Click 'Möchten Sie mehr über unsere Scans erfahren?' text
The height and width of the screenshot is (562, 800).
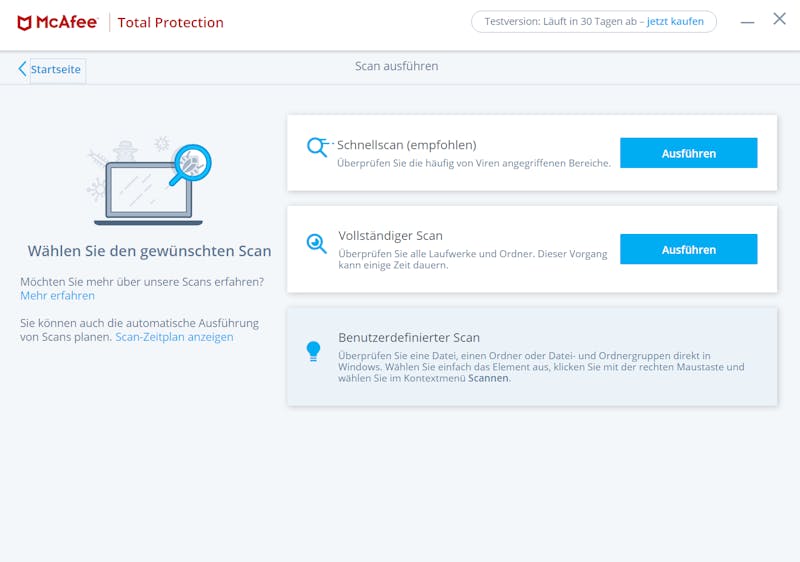tap(142, 282)
